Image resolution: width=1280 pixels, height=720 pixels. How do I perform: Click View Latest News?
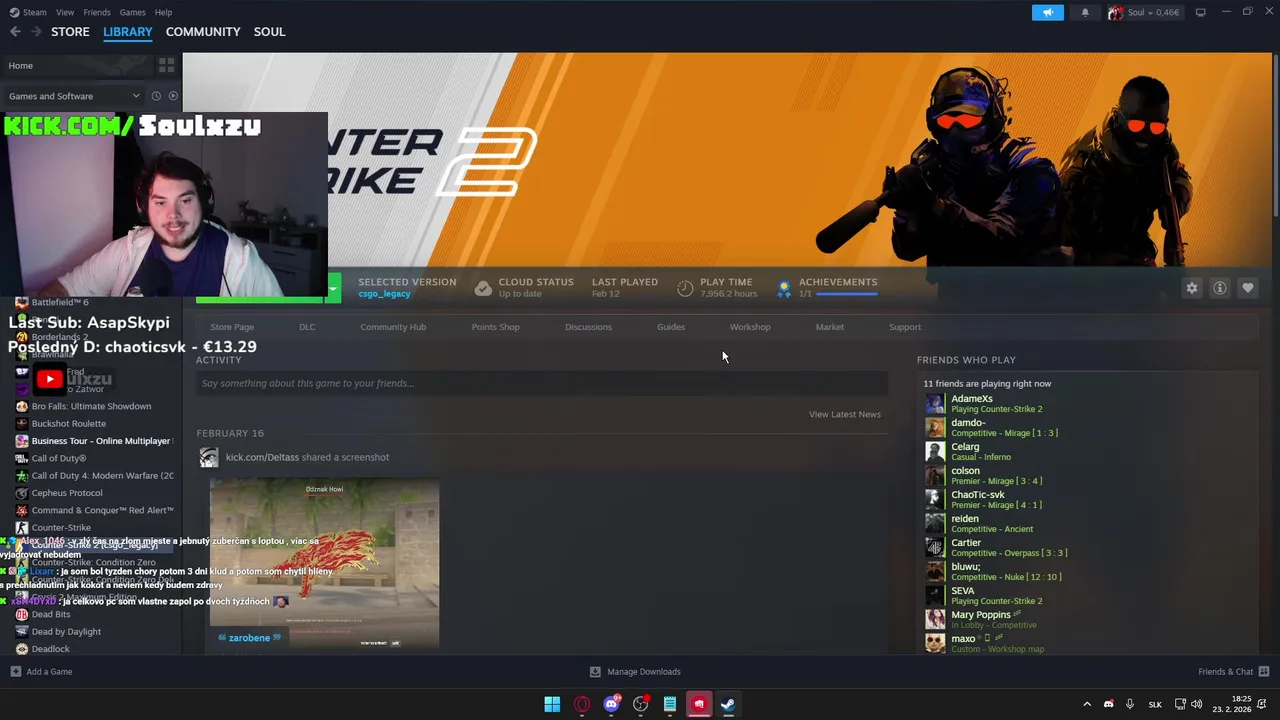tap(845, 414)
